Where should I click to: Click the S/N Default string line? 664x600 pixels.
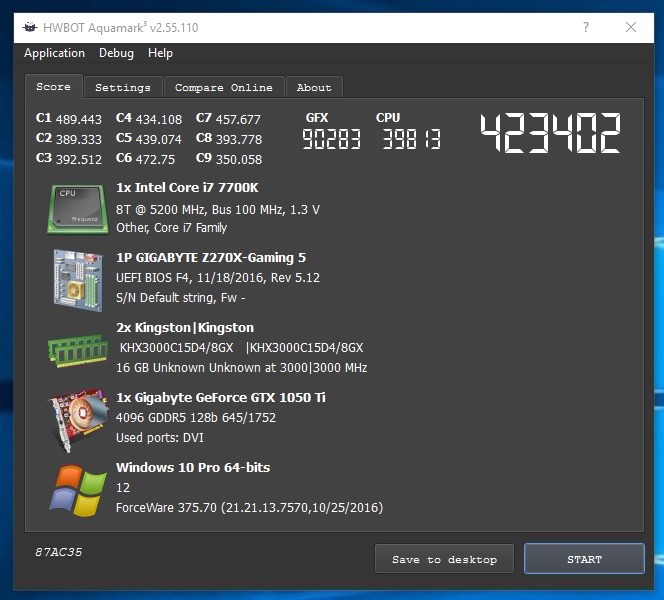(180, 298)
